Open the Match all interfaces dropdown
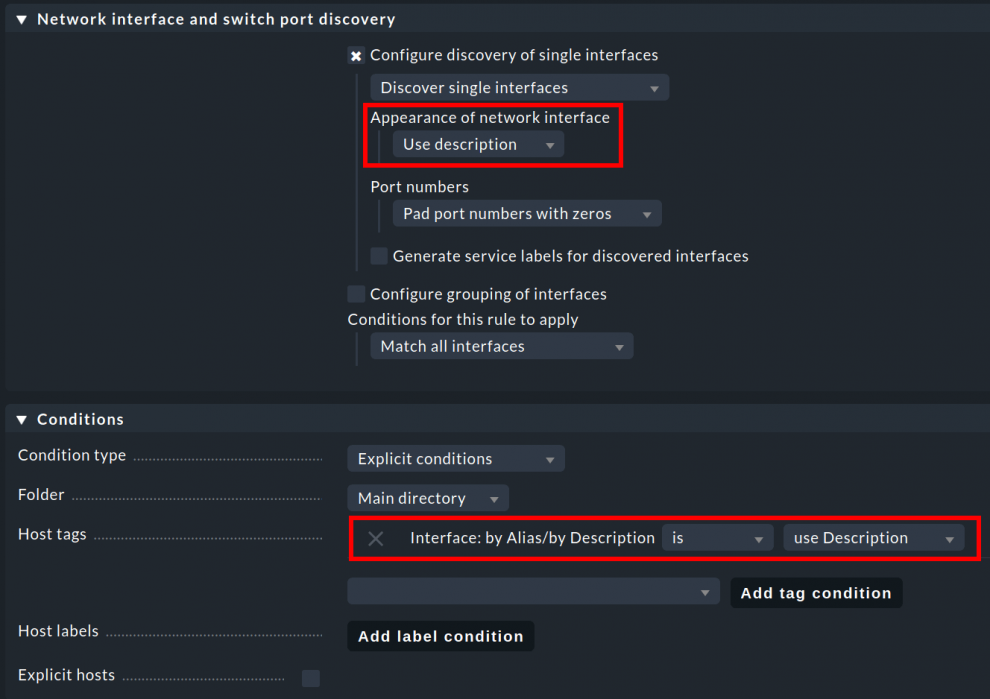Image resolution: width=990 pixels, height=699 pixels. coord(502,347)
